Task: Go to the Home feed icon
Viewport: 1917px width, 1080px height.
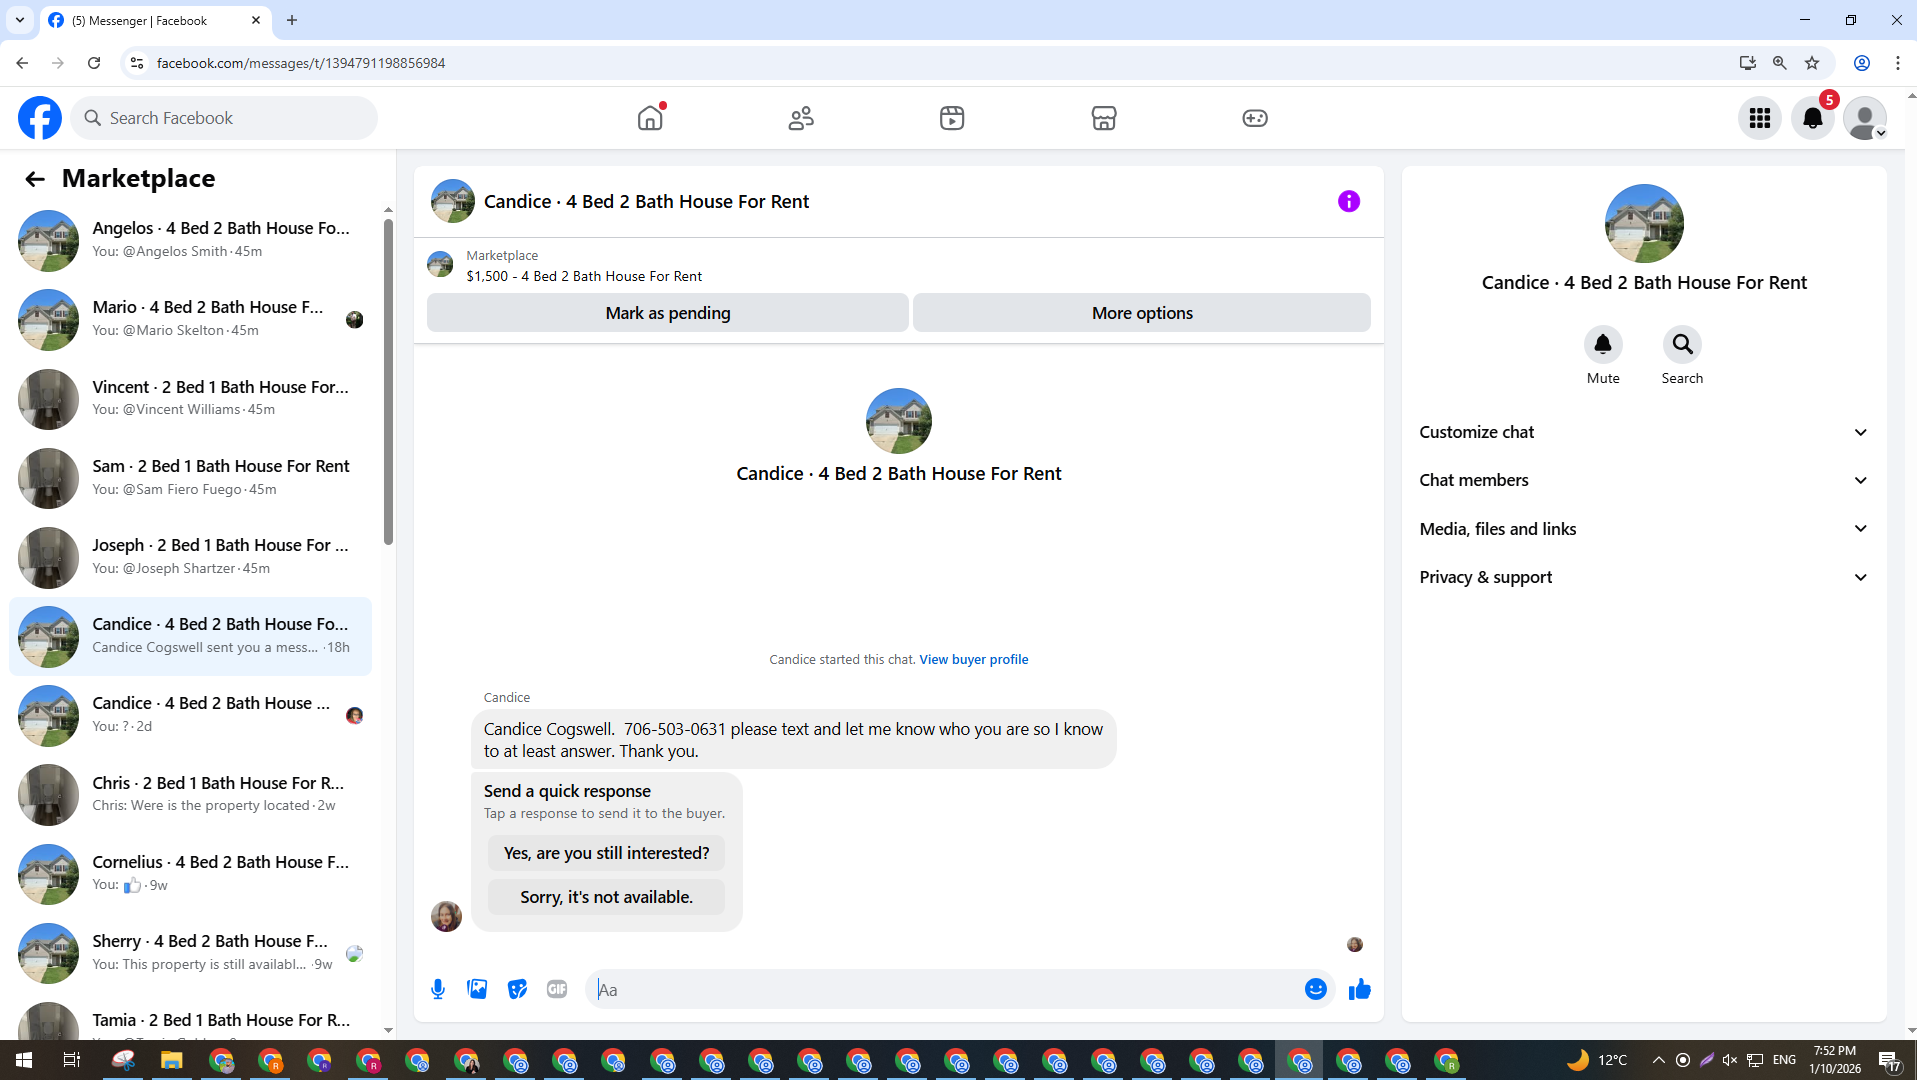Action: (x=650, y=118)
